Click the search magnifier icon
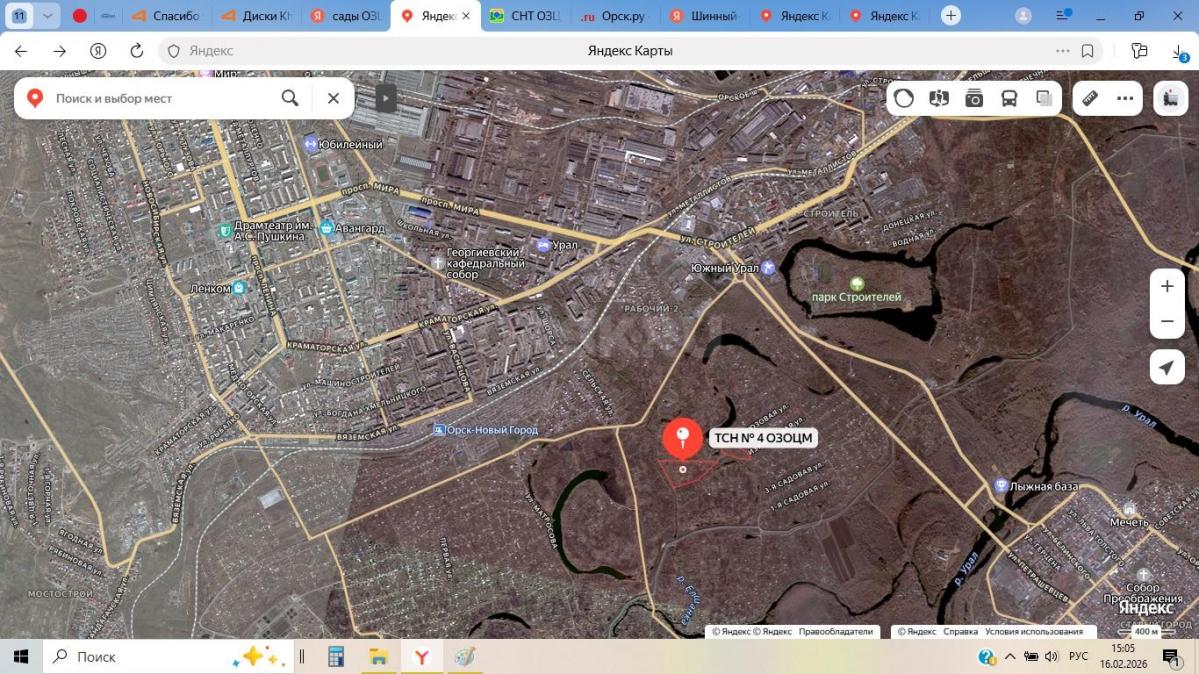 click(x=290, y=98)
